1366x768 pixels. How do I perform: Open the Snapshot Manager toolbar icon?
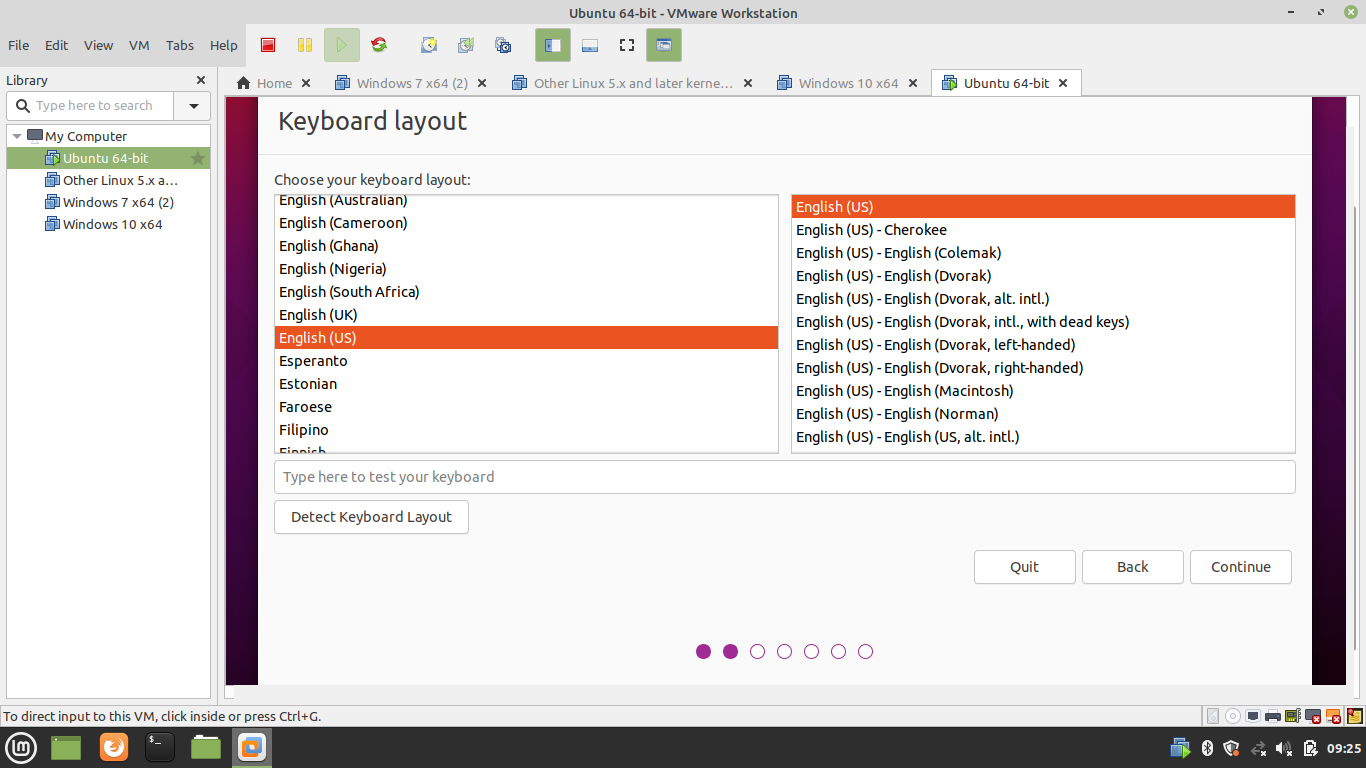(x=504, y=45)
